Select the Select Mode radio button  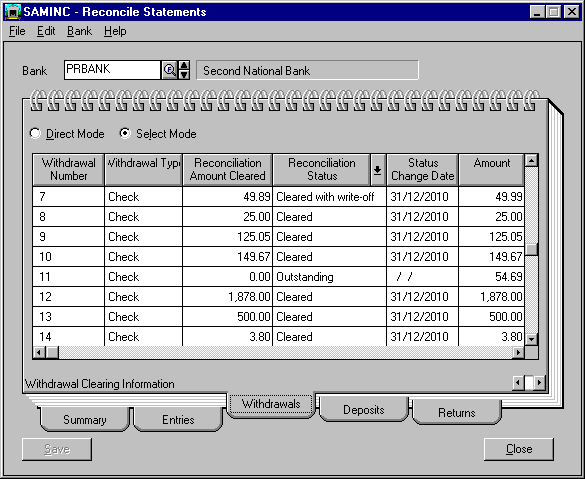[x=125, y=133]
